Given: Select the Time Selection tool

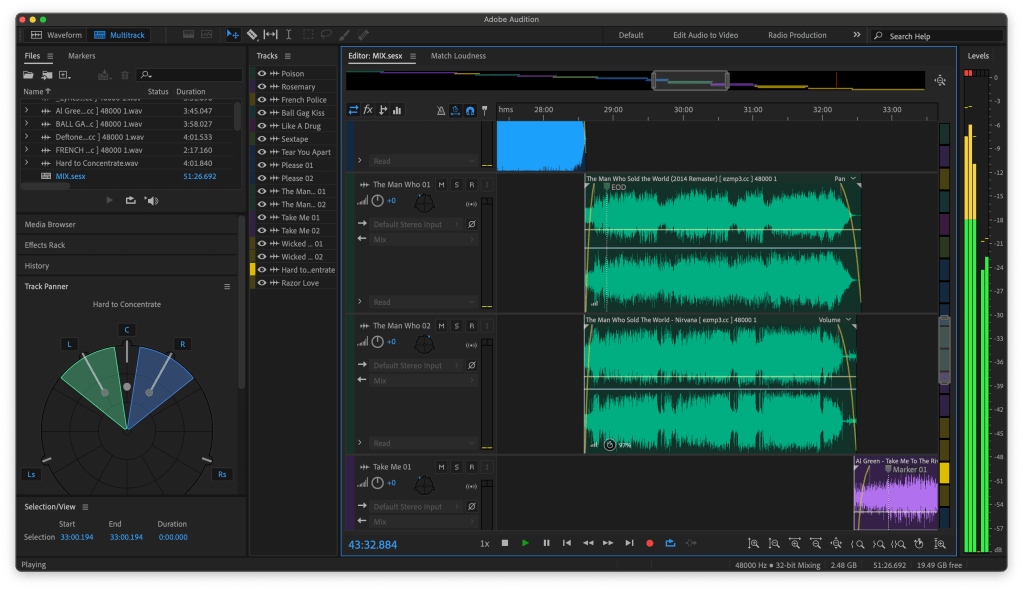Looking at the screenshot, I should [288, 35].
